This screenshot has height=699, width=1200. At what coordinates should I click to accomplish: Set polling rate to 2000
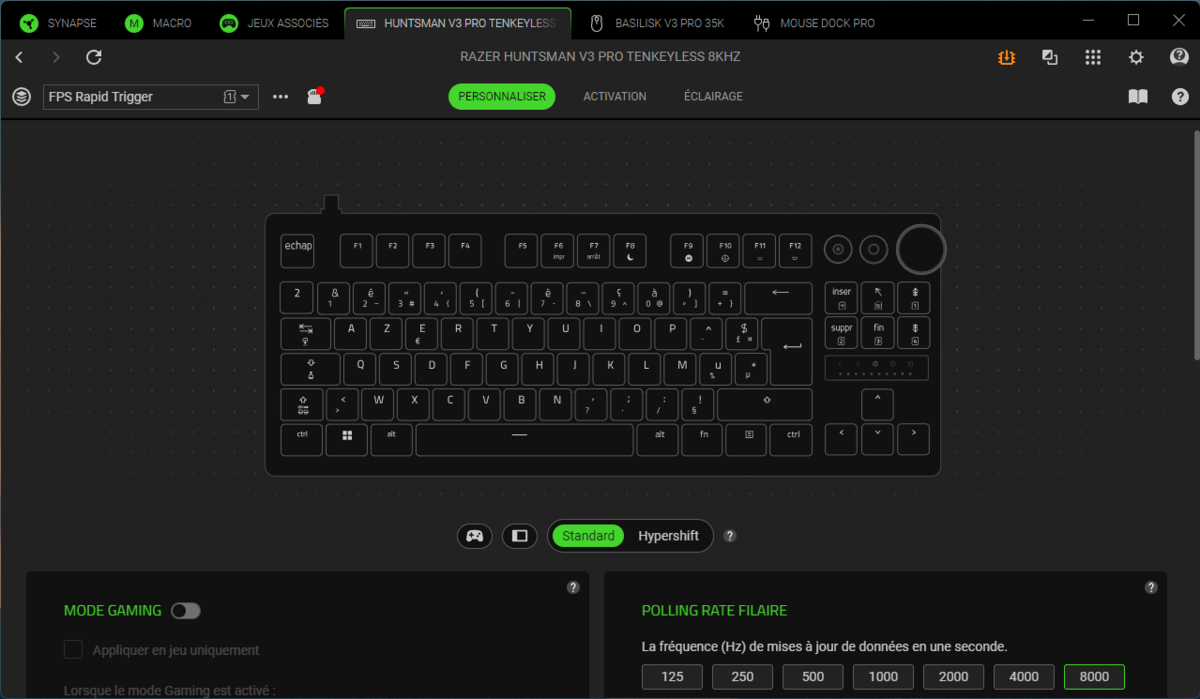pyautogui.click(x=954, y=677)
